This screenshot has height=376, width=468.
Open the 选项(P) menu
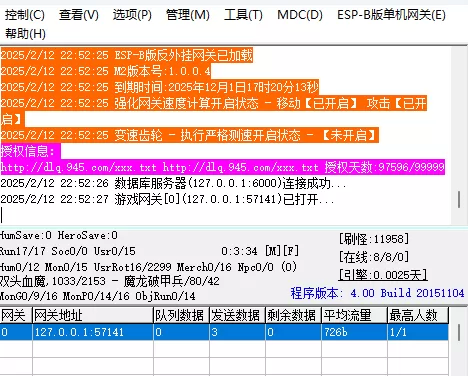pyautogui.click(x=132, y=15)
